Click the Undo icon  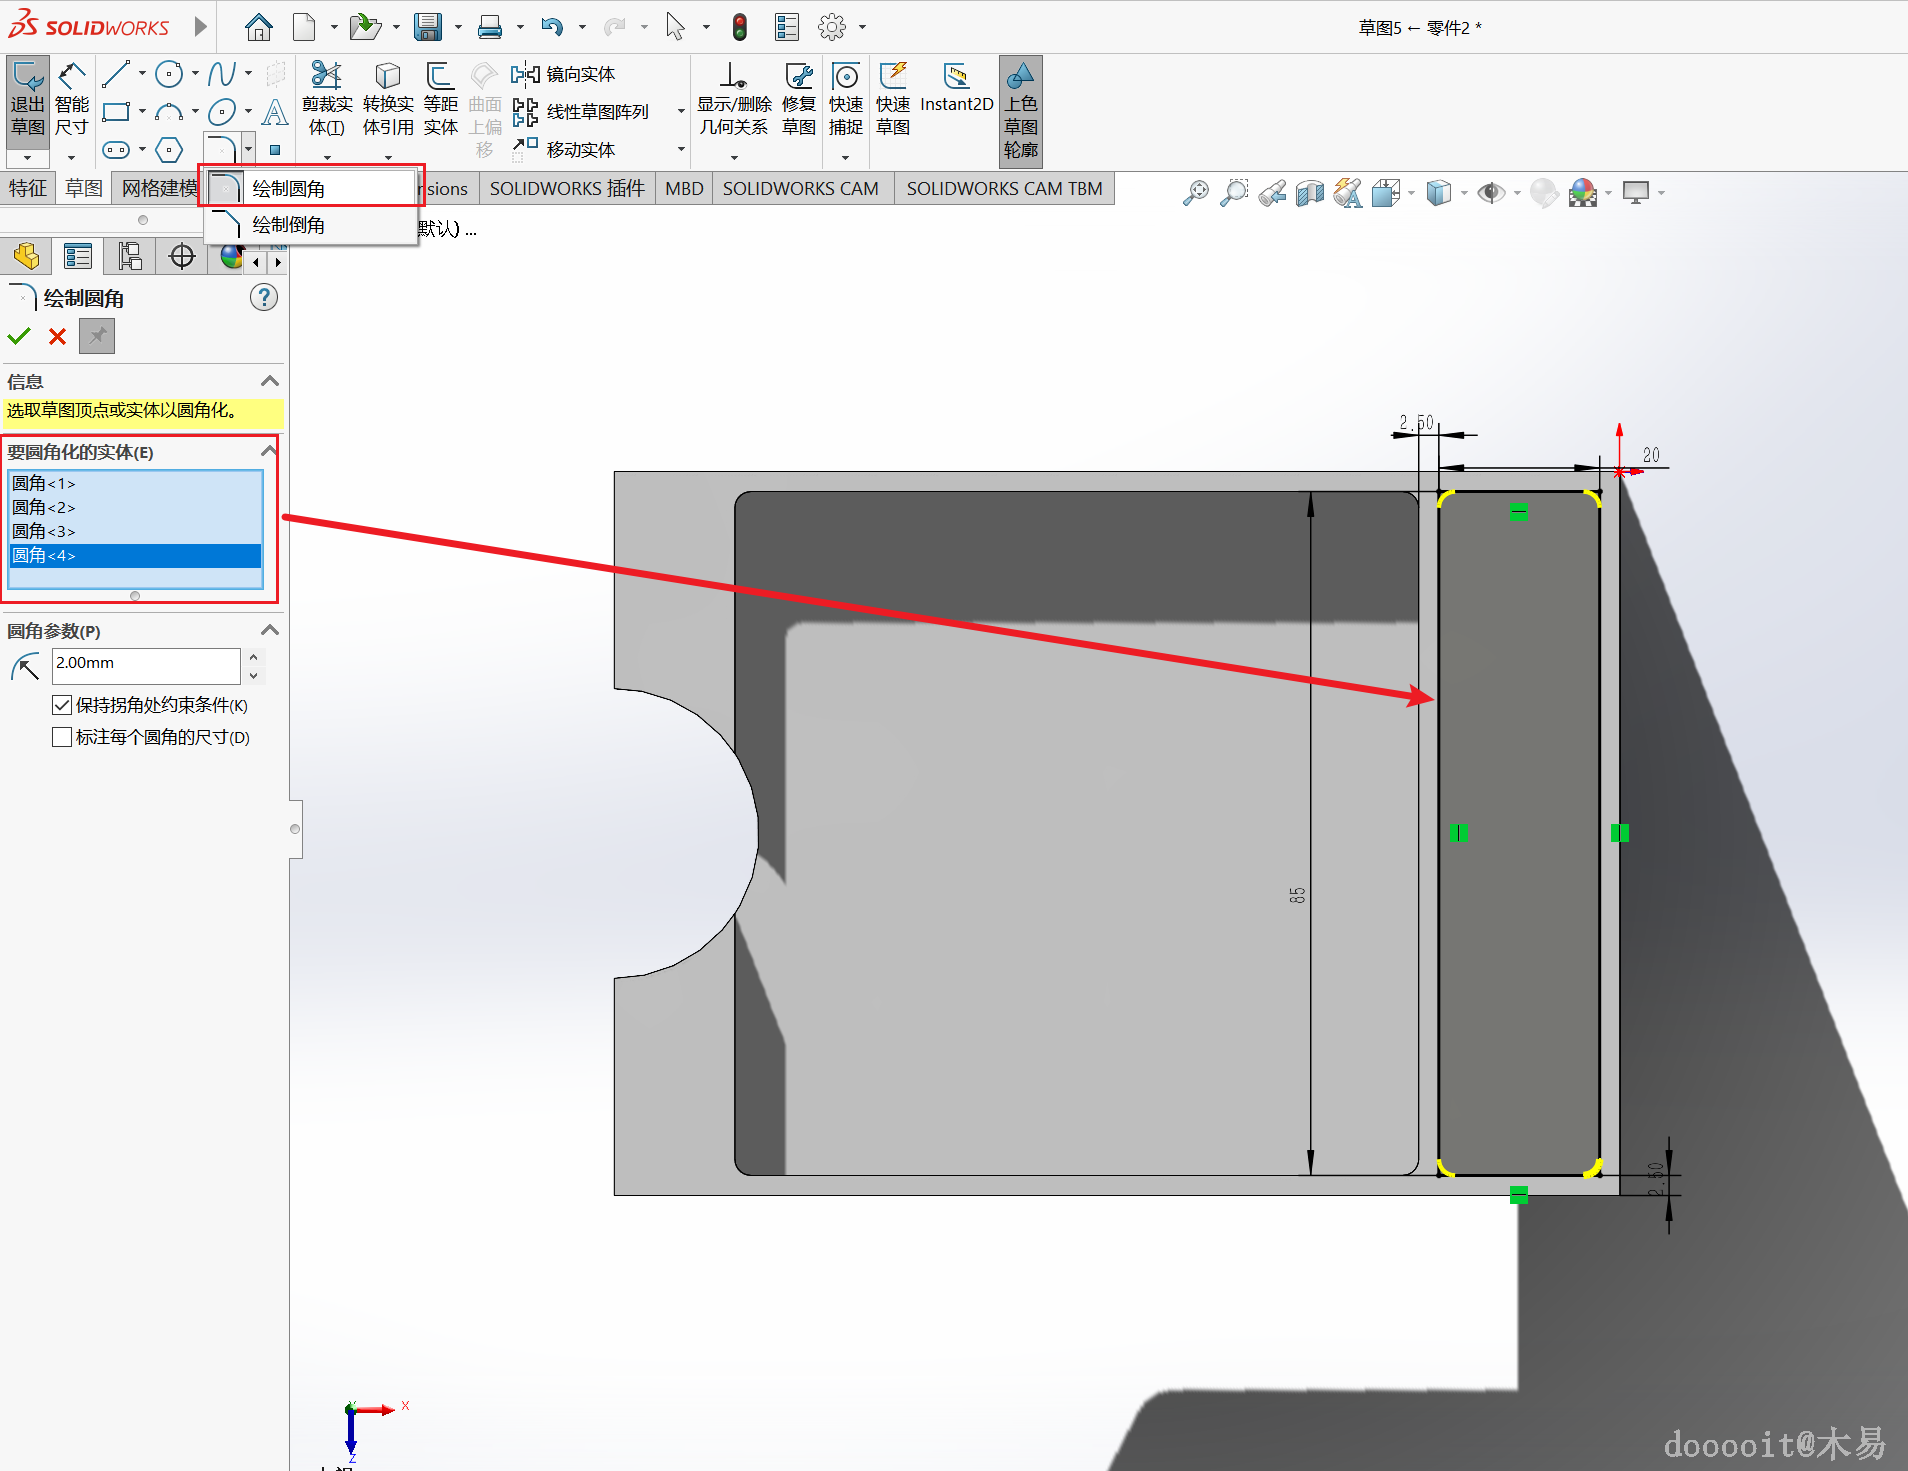(552, 27)
